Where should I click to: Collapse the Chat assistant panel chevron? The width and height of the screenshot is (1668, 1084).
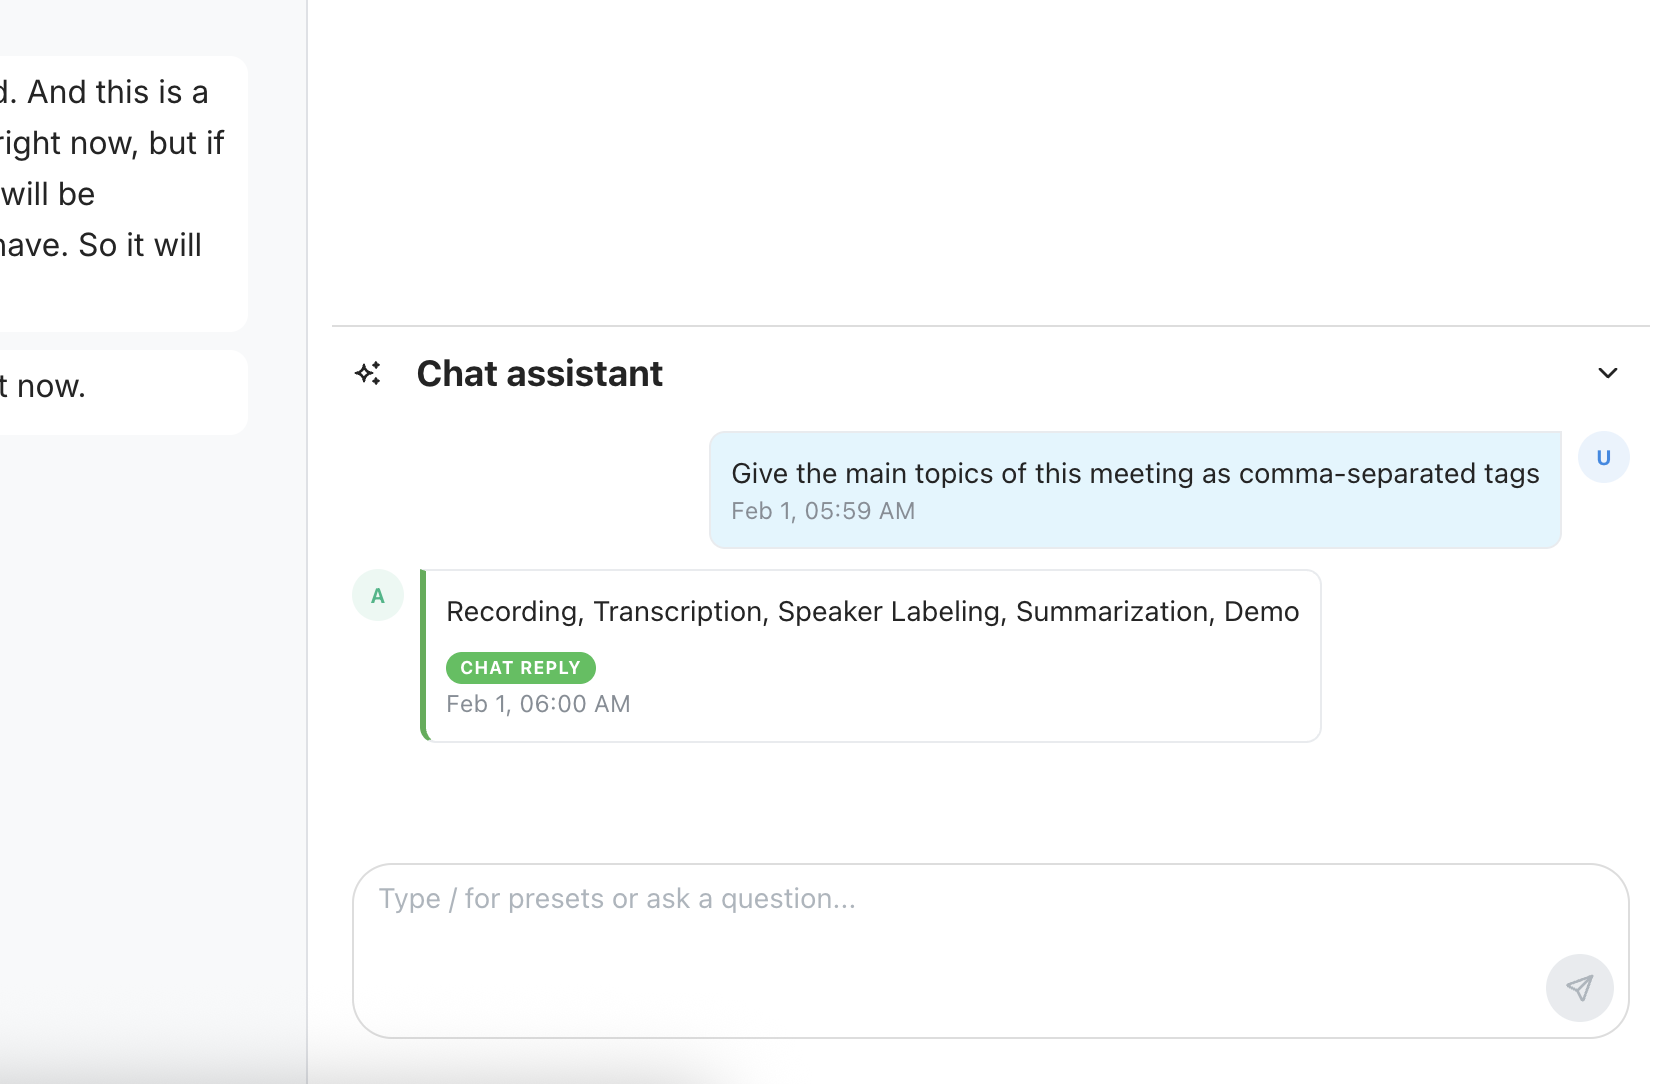point(1607,373)
